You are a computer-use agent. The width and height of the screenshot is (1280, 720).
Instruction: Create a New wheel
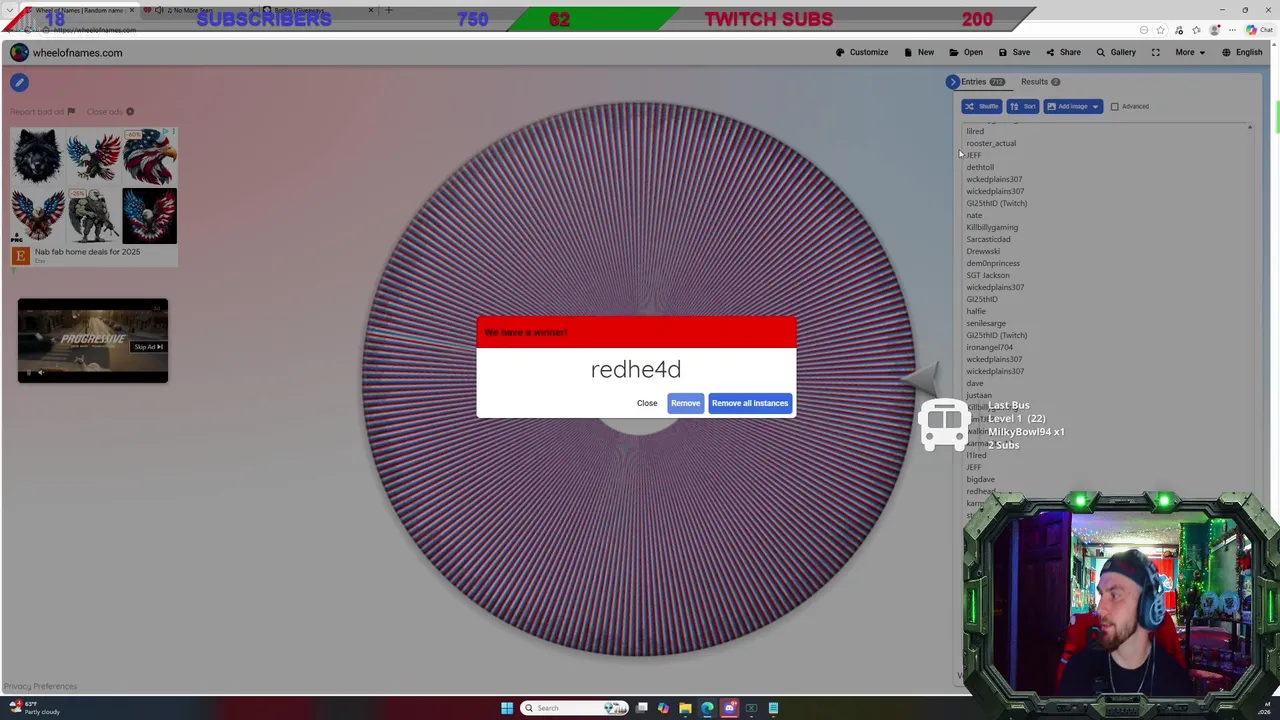pyautogui.click(x=919, y=53)
